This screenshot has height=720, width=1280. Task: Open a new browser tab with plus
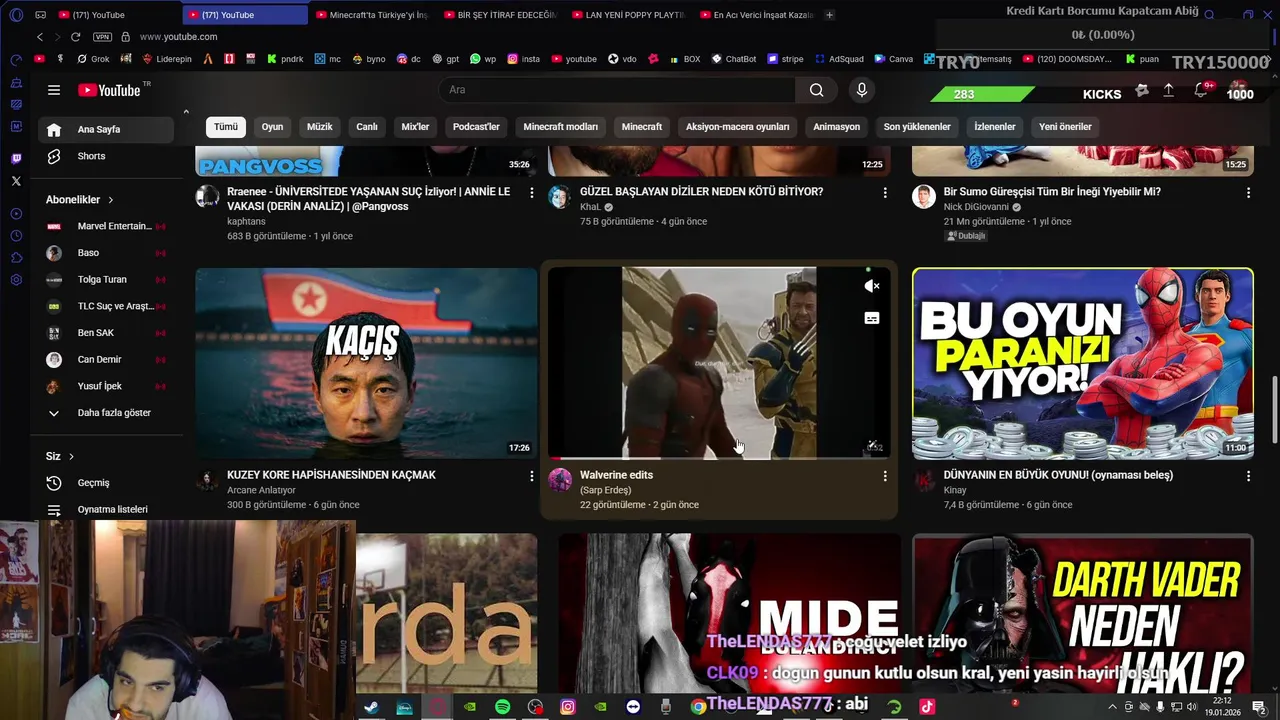[x=829, y=15]
